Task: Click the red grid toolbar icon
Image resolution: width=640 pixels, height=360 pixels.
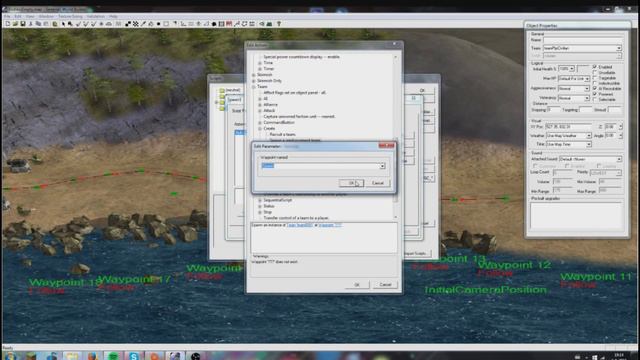Action: [229, 24]
